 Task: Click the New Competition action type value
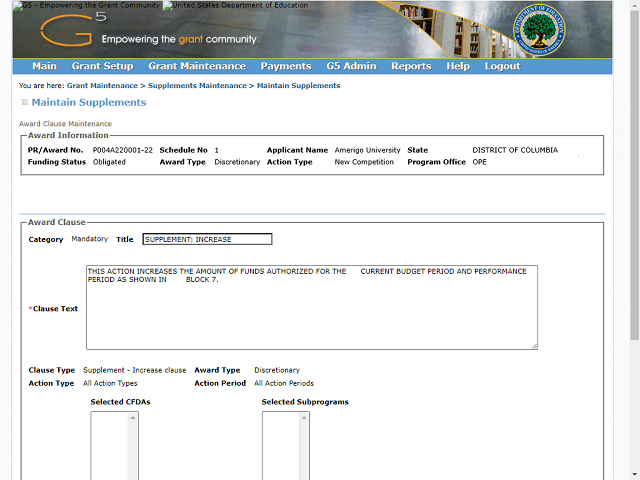(x=364, y=162)
